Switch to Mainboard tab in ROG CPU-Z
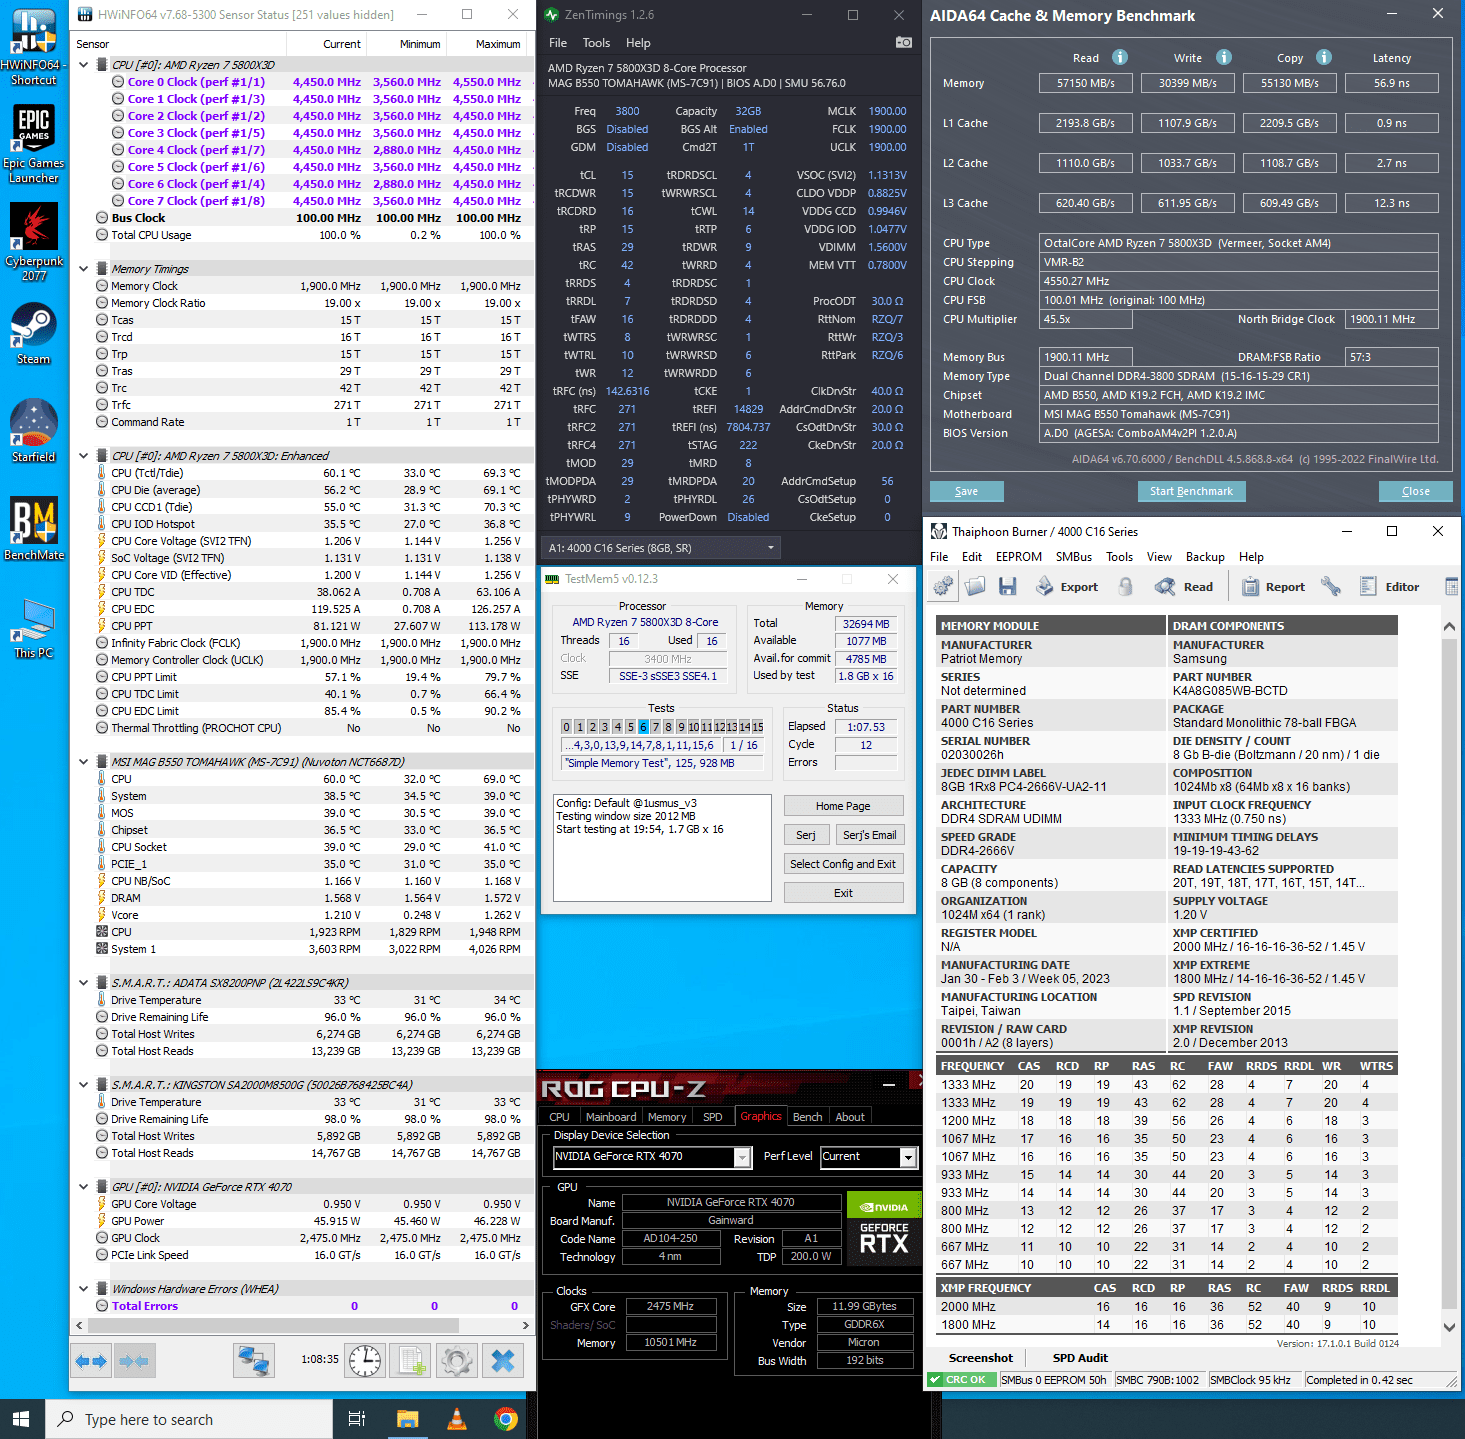The height and width of the screenshot is (1439, 1465). (x=611, y=1117)
